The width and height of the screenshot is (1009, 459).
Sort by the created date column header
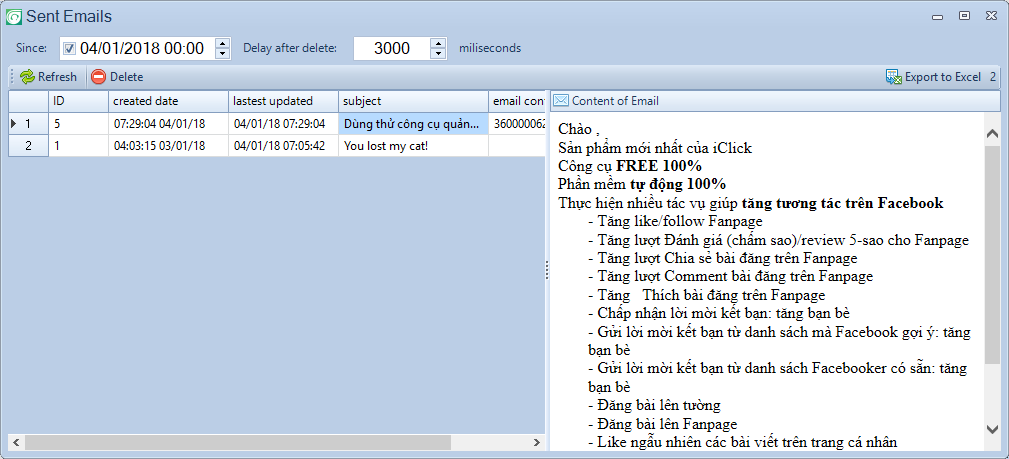click(168, 101)
